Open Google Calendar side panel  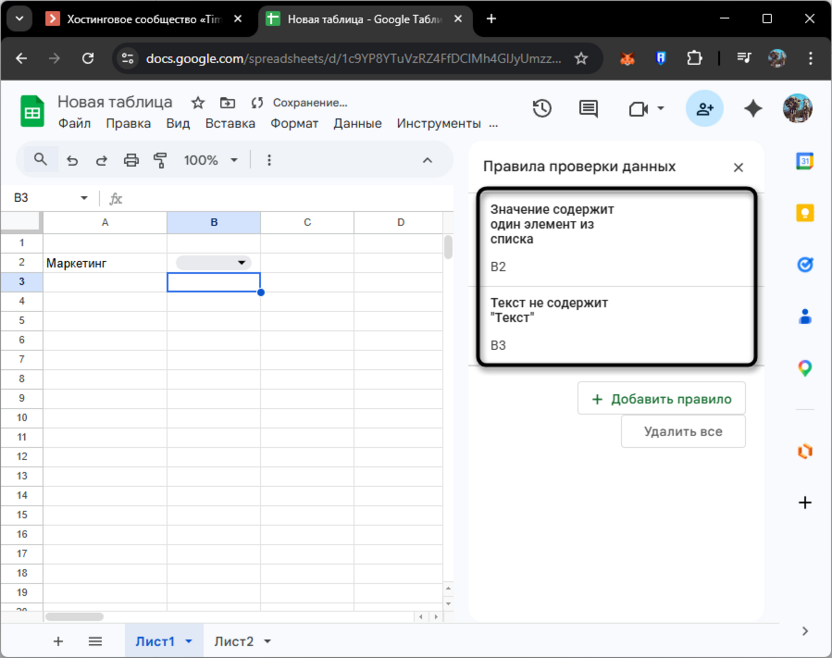805,161
